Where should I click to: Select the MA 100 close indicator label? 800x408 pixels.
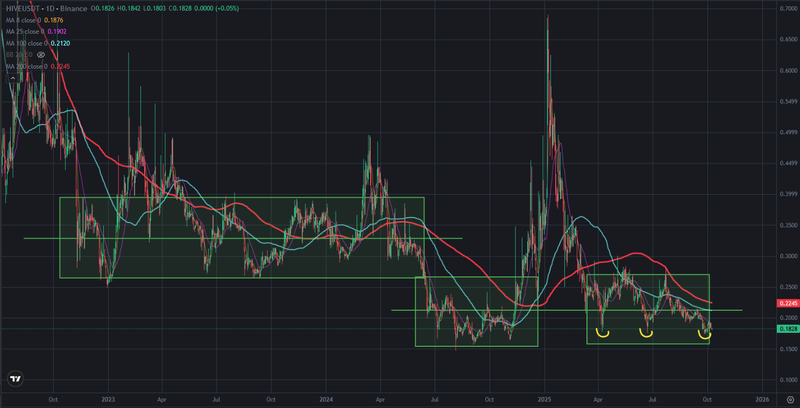tap(28, 44)
